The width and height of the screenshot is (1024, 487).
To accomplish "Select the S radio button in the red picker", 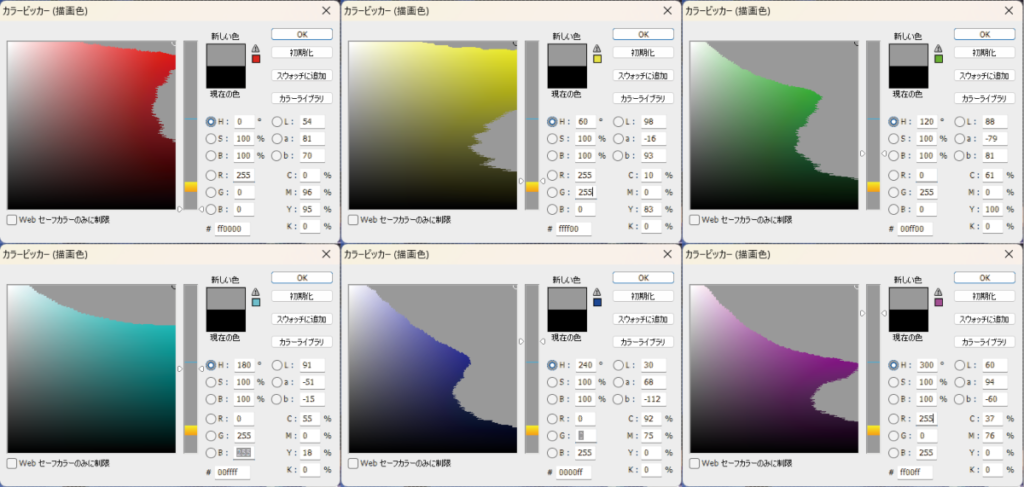I will coord(211,139).
